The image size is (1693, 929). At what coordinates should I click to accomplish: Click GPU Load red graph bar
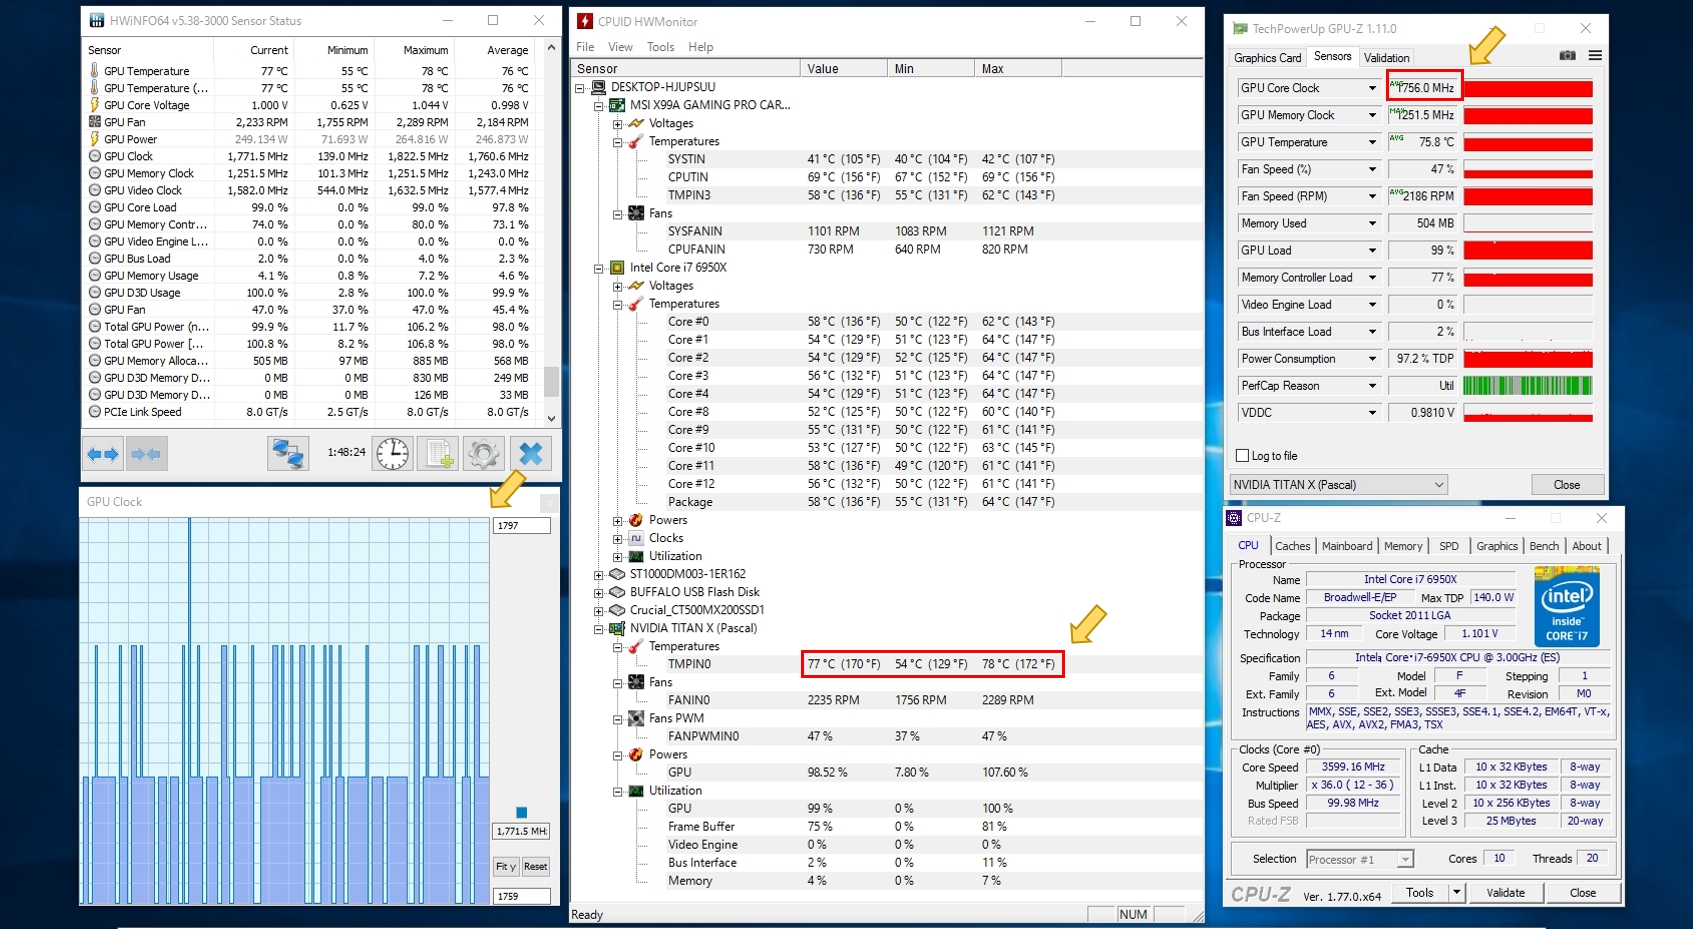click(1527, 250)
